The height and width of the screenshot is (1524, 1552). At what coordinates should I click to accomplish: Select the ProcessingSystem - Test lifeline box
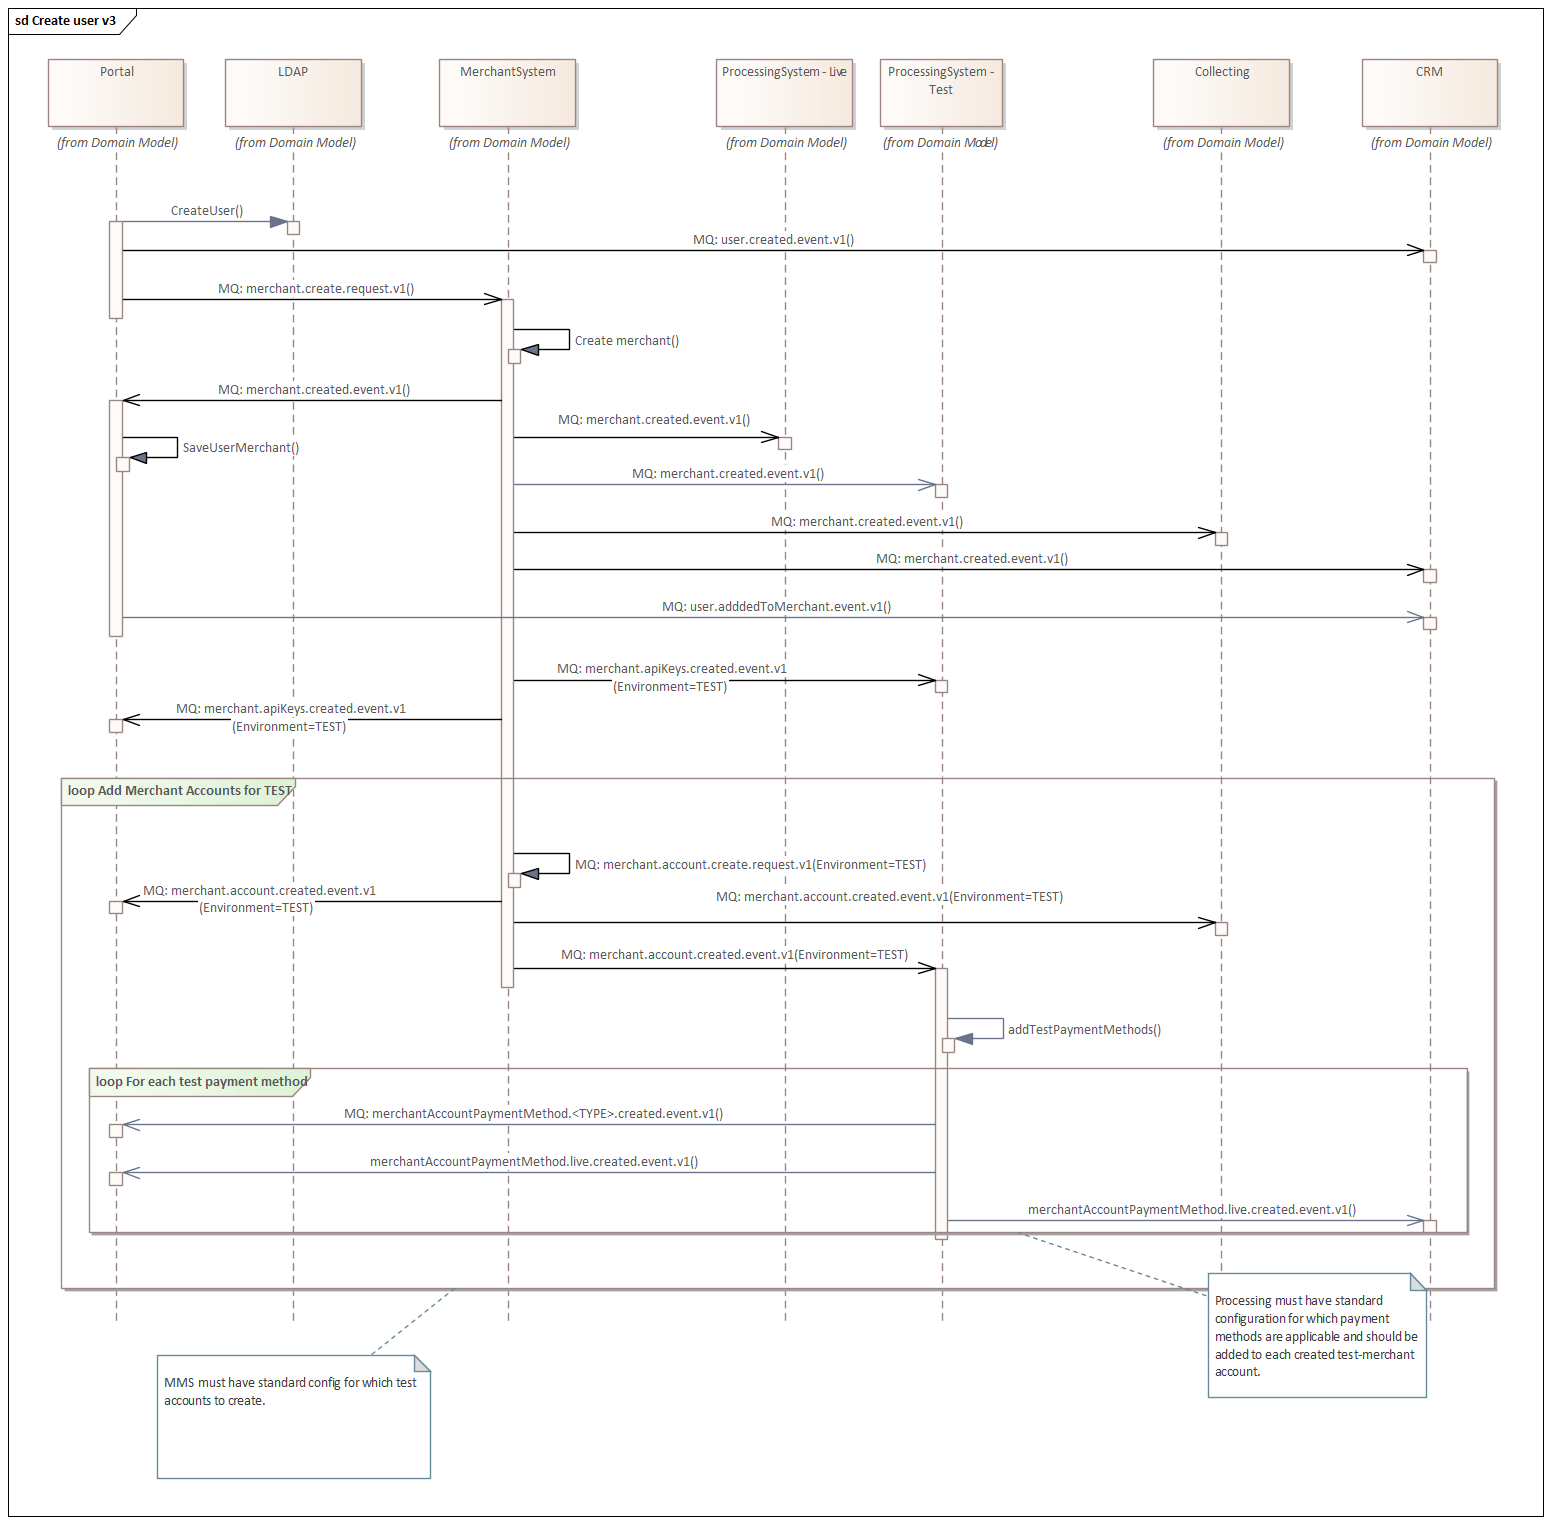[941, 92]
